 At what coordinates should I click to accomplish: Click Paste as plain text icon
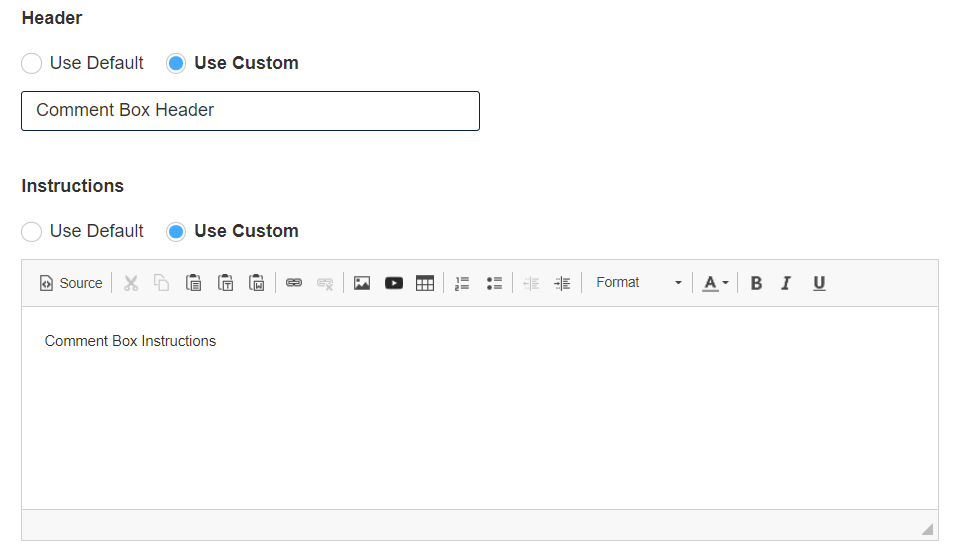coord(225,283)
